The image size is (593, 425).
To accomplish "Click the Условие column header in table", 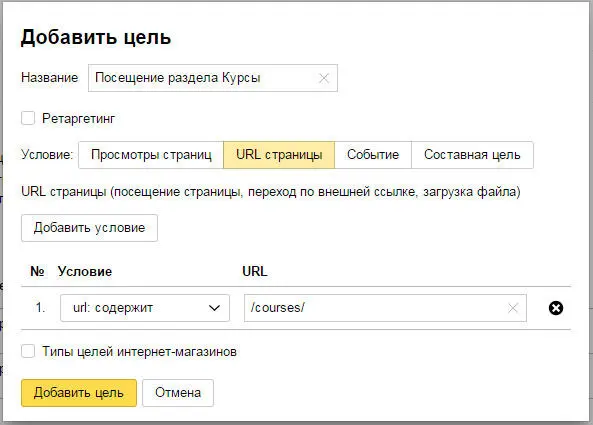I will [x=85, y=271].
